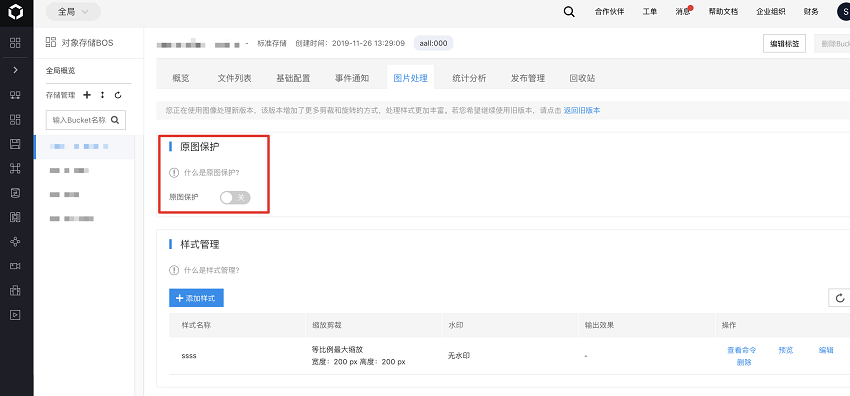Toggle the 原图保护 switch on
The width and height of the screenshot is (850, 396).
(x=235, y=197)
